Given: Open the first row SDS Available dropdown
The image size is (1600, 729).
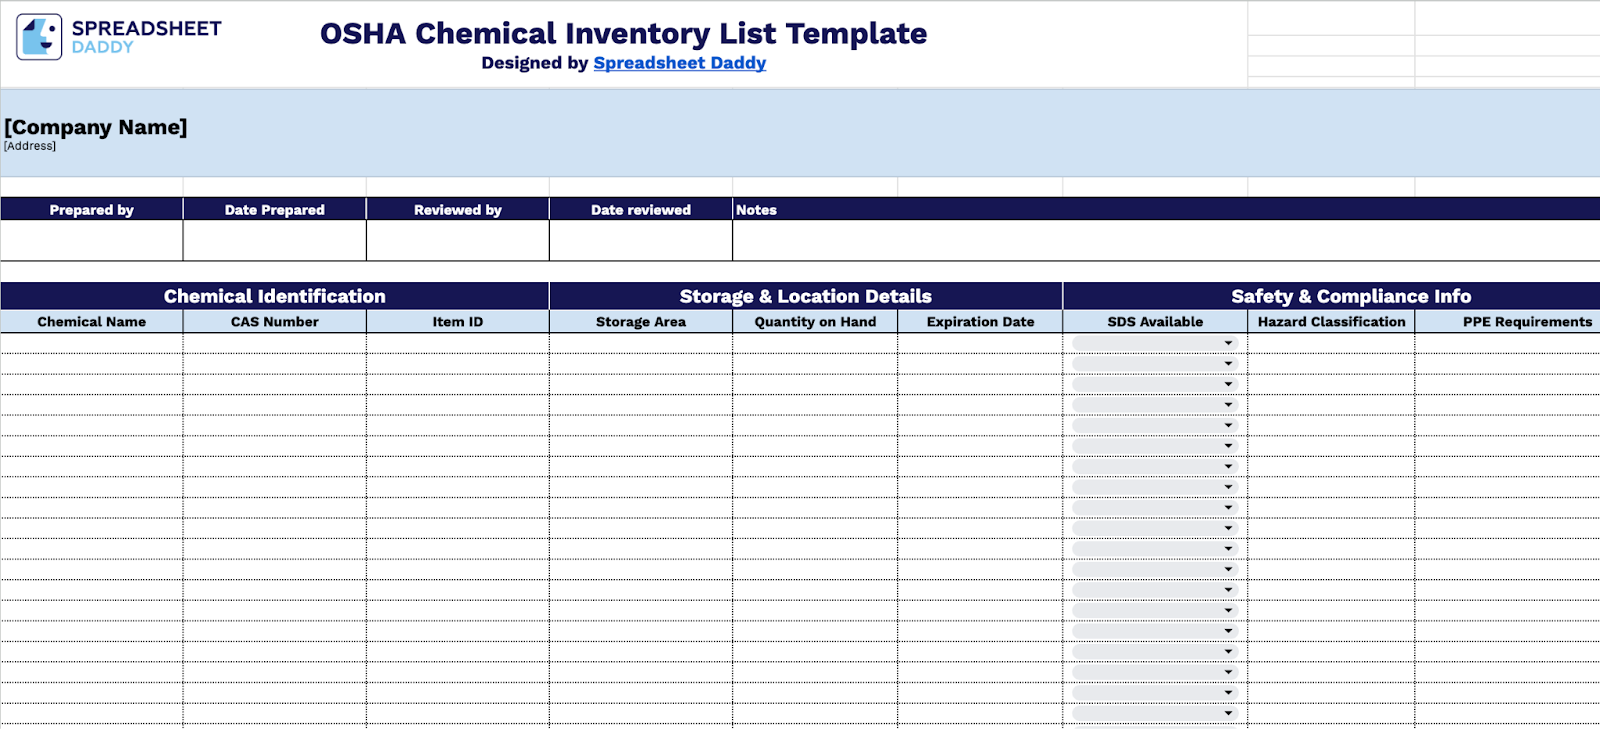Looking at the screenshot, I should 1228,343.
